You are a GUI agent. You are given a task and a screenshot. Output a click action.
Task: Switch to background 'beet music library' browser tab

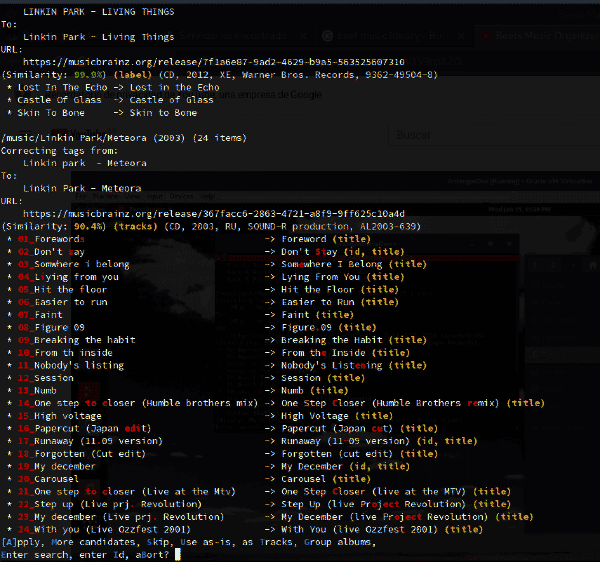click(393, 36)
